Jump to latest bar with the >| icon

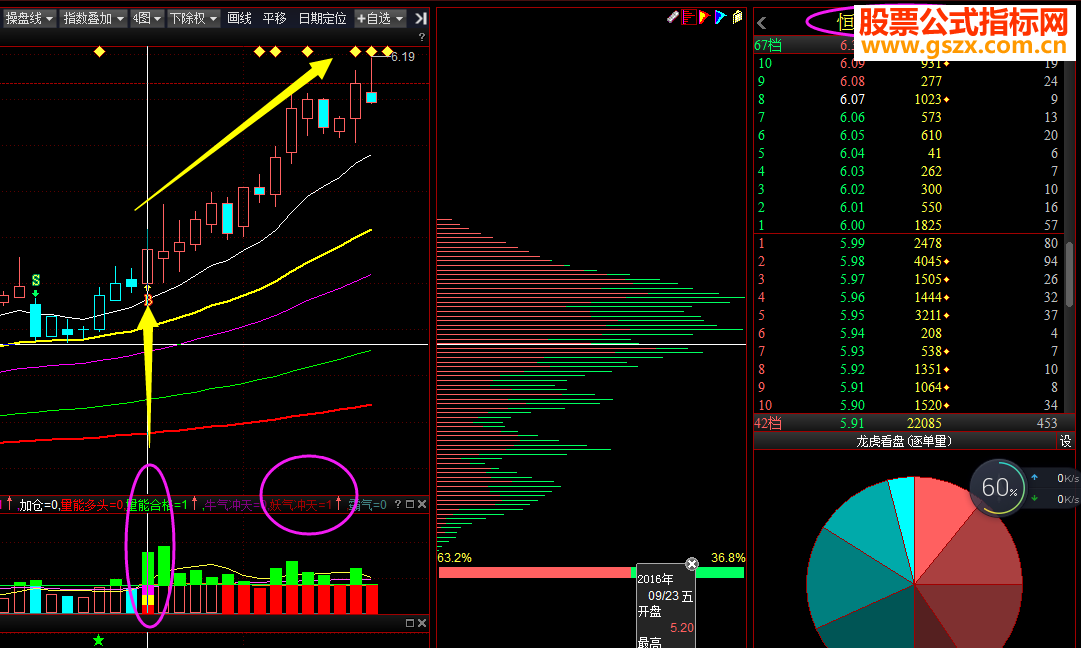(x=421, y=19)
